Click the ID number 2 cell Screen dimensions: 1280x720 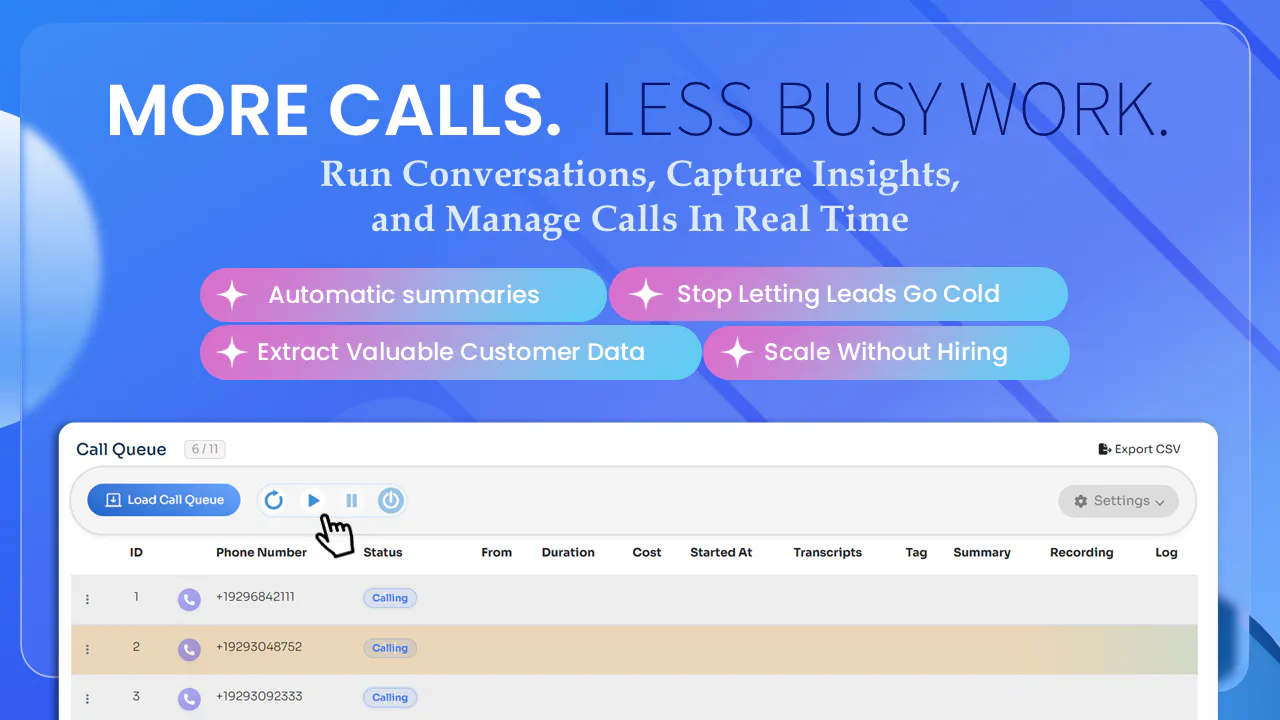136,647
